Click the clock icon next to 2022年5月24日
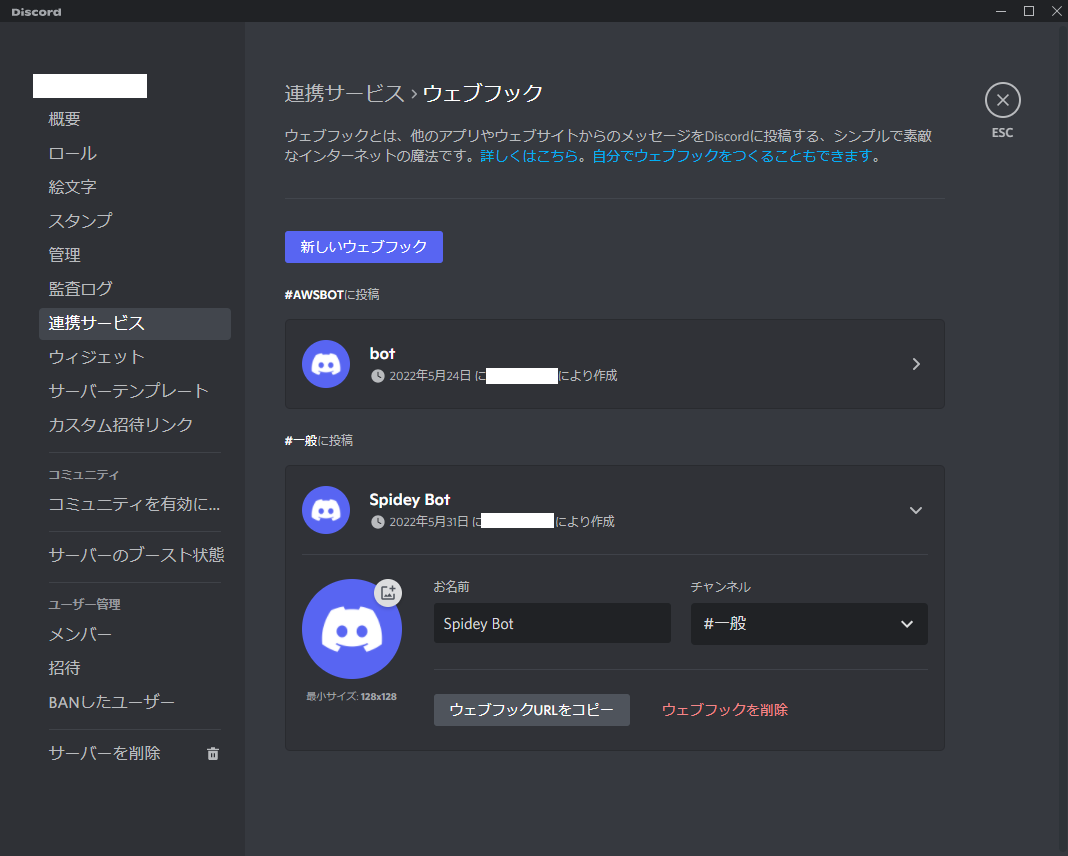This screenshot has height=856, width=1068. (x=377, y=376)
